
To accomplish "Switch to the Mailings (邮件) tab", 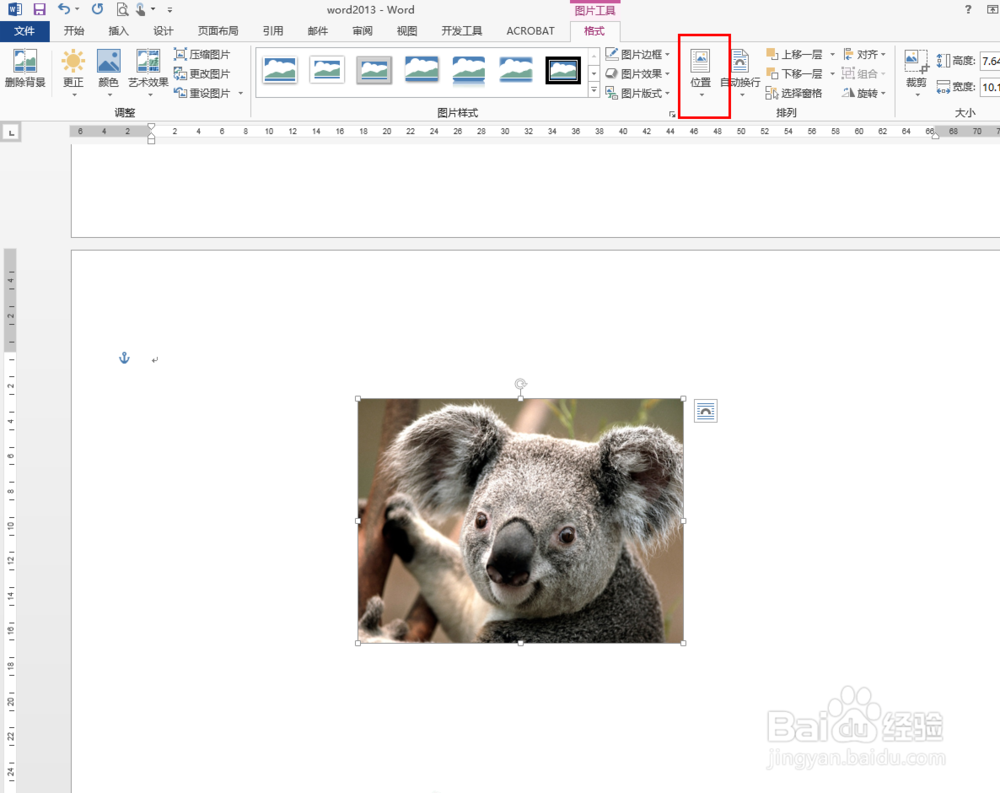I will point(318,31).
